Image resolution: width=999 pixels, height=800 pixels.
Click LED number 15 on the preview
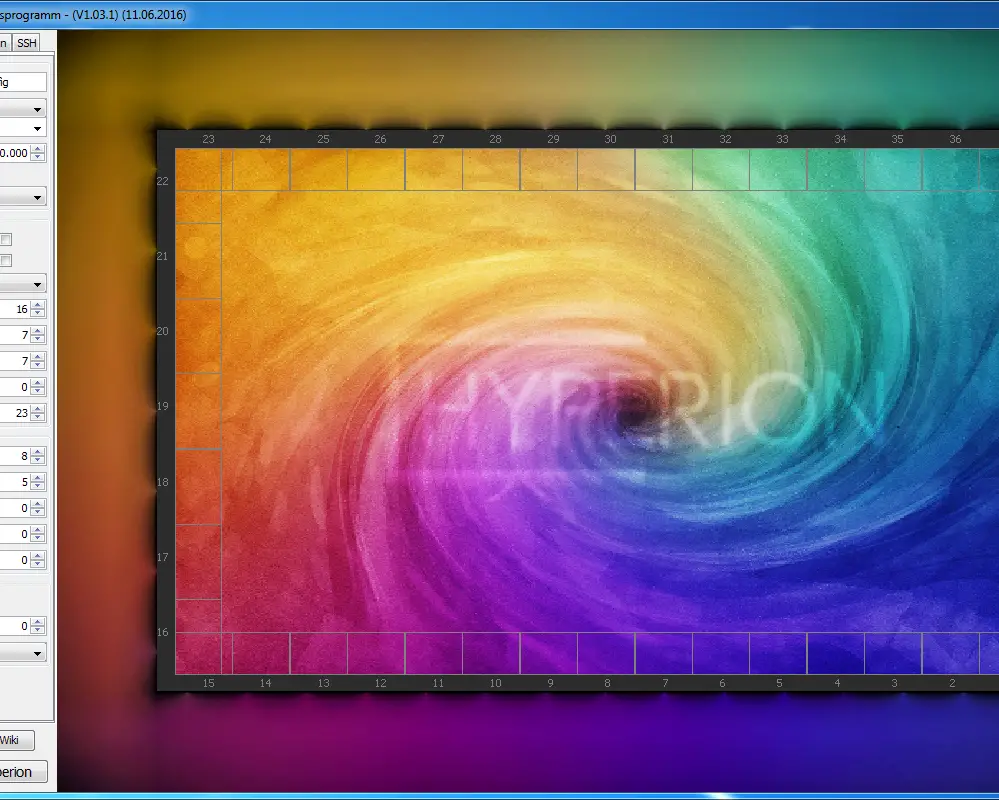pos(208,683)
